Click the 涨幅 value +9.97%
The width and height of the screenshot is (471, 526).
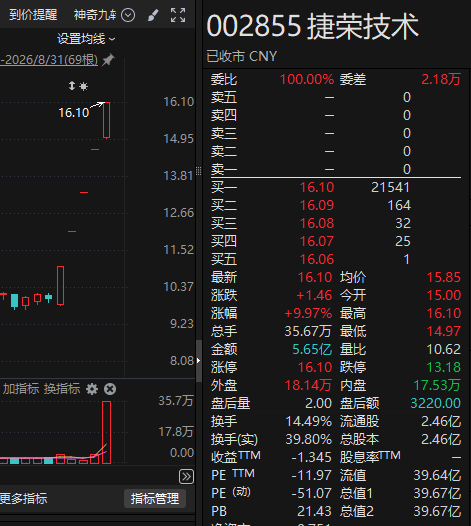point(308,313)
